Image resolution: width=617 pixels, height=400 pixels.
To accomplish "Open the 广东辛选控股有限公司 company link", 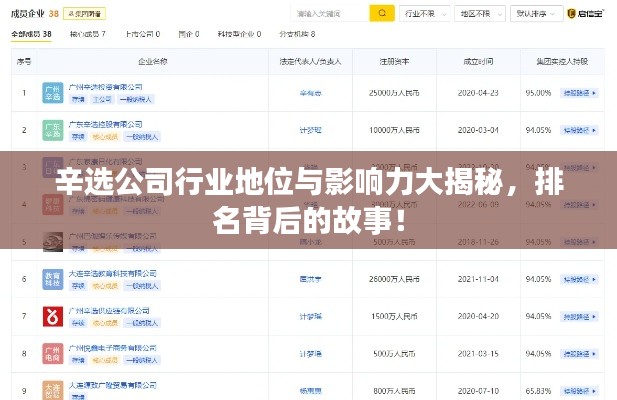I will pyautogui.click(x=106, y=123).
